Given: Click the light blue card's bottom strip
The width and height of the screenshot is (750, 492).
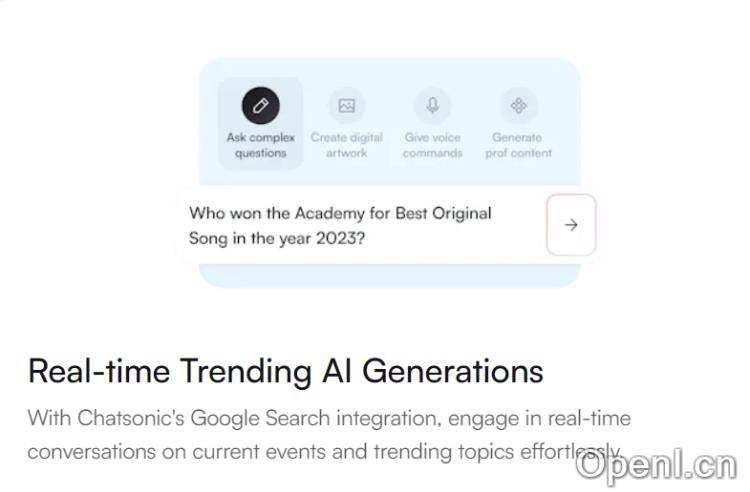Looking at the screenshot, I should [x=389, y=276].
